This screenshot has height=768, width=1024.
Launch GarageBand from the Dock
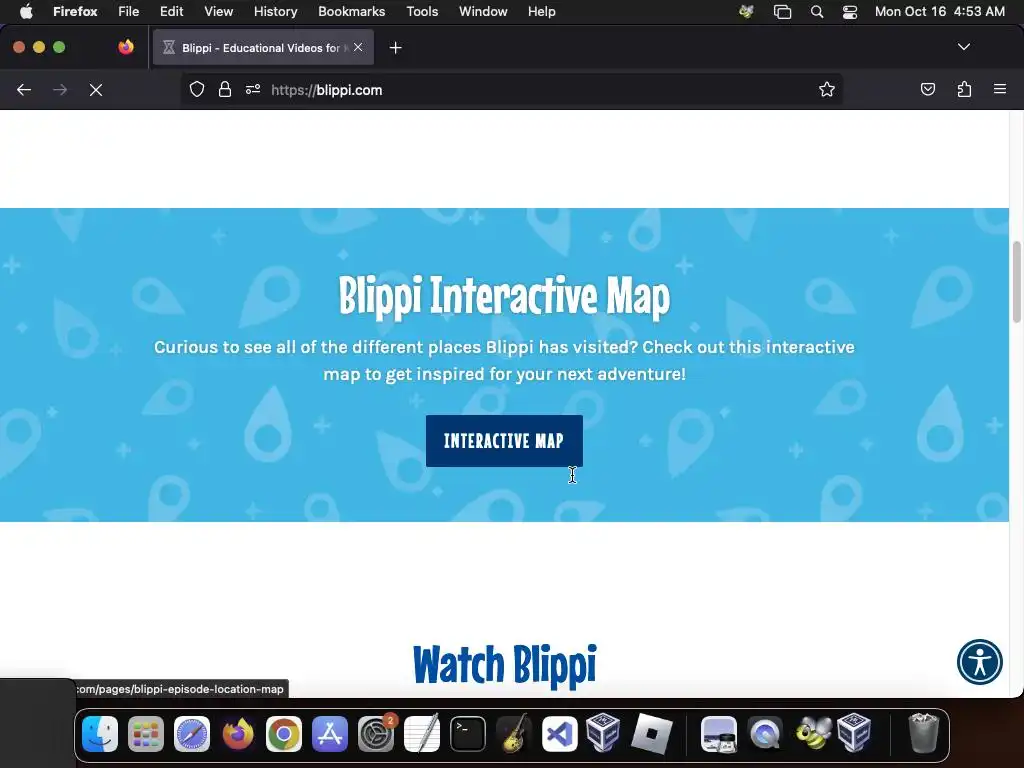coord(514,734)
